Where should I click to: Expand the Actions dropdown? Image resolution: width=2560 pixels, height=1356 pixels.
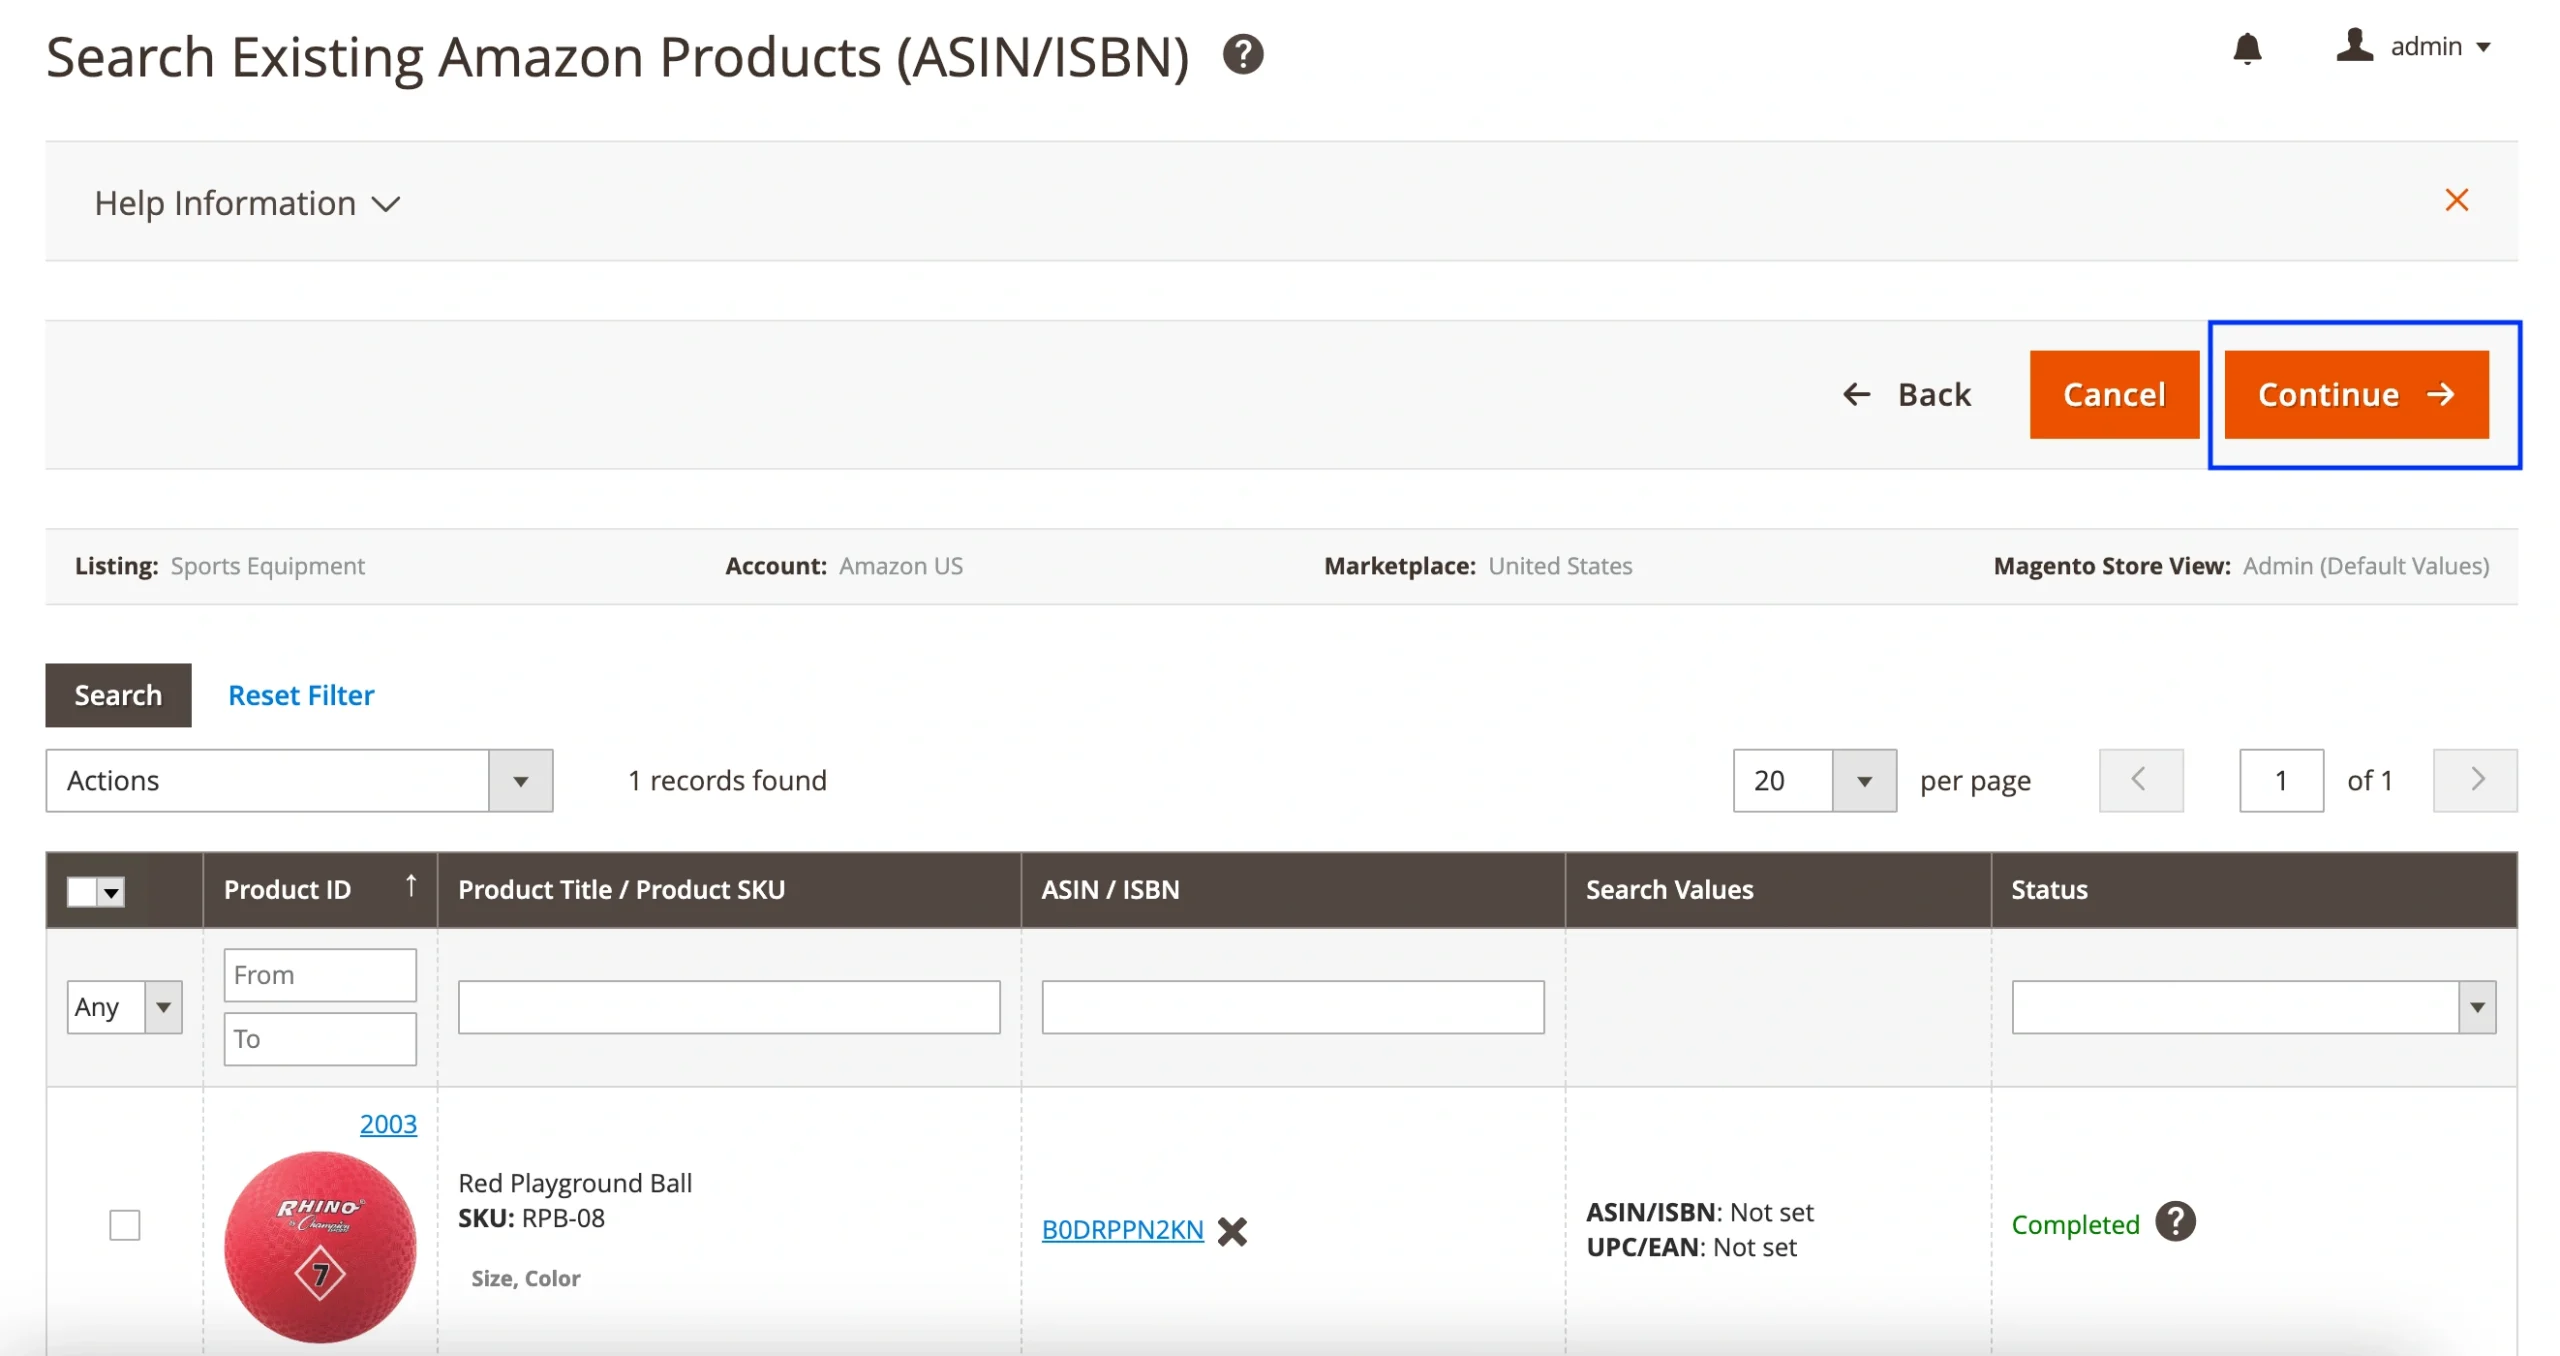point(519,781)
